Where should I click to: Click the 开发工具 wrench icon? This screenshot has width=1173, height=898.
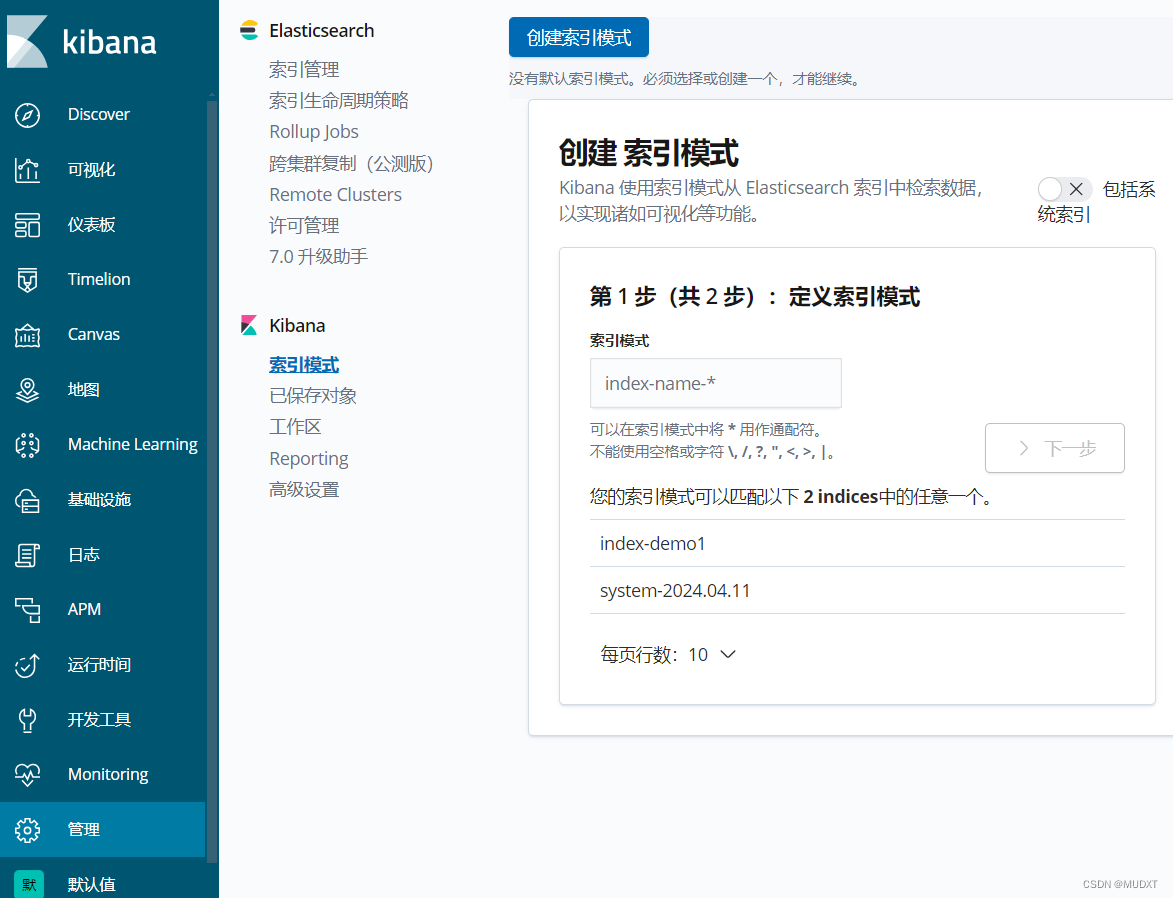point(28,720)
